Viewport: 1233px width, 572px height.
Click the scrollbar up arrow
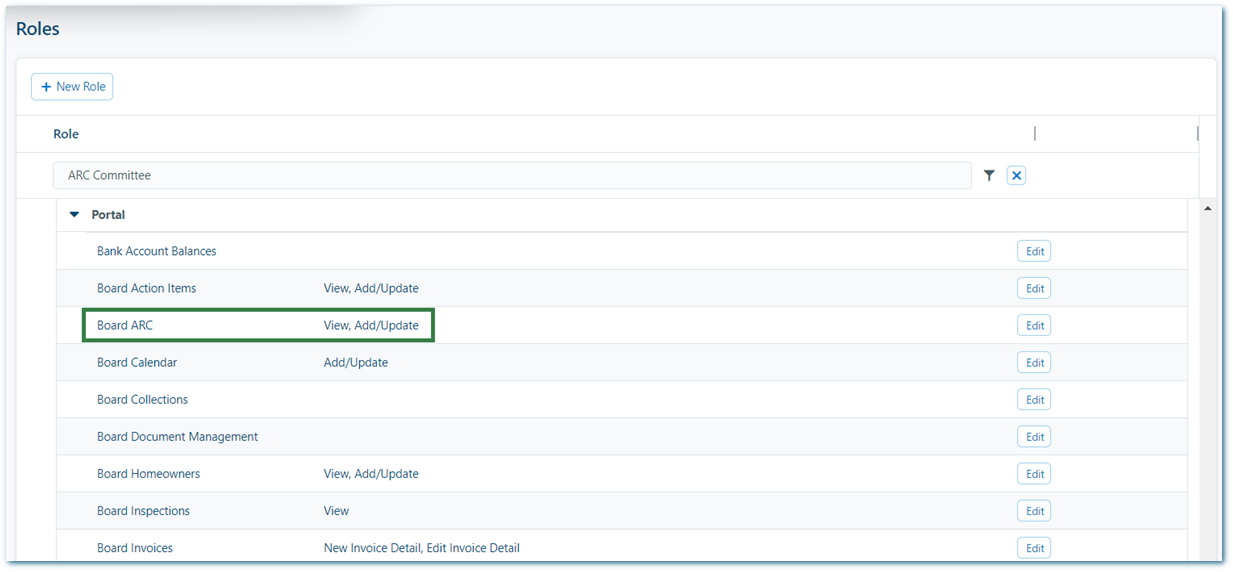click(1207, 208)
